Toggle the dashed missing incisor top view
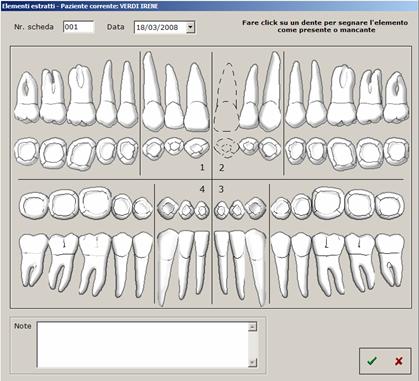419x381 pixels. point(227,147)
